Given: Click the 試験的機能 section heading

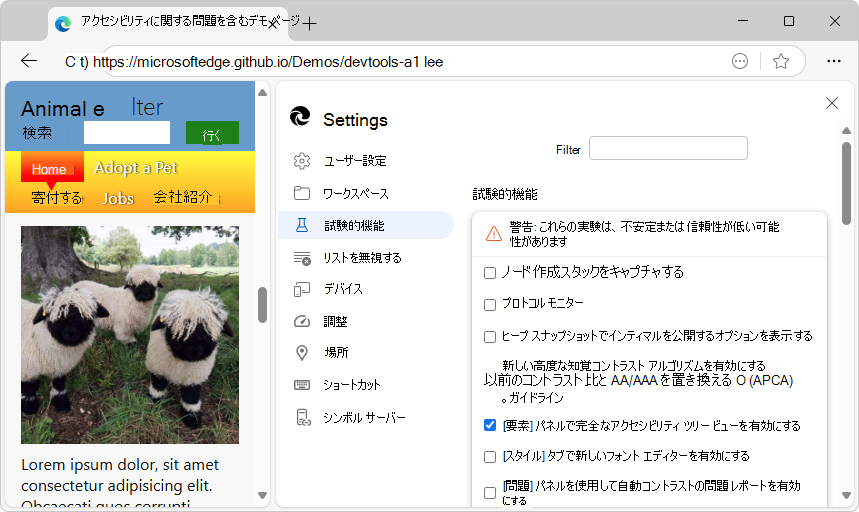Looking at the screenshot, I should pyautogui.click(x=505, y=194).
